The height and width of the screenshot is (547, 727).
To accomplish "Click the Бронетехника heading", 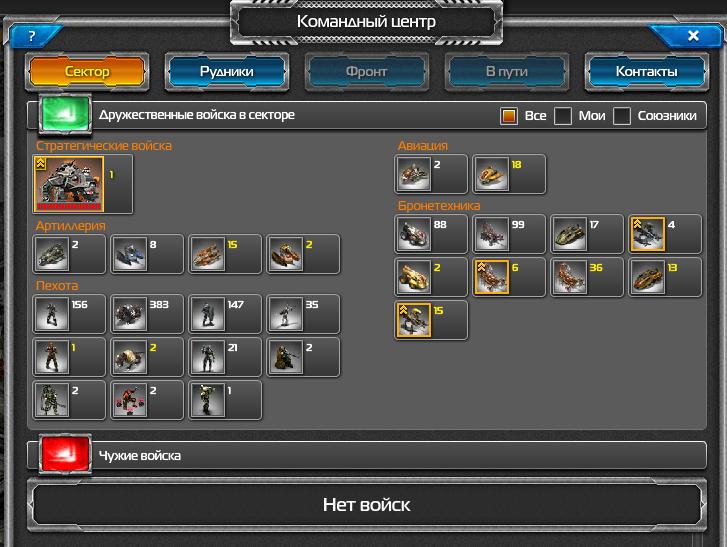I will pyautogui.click(x=439, y=205).
